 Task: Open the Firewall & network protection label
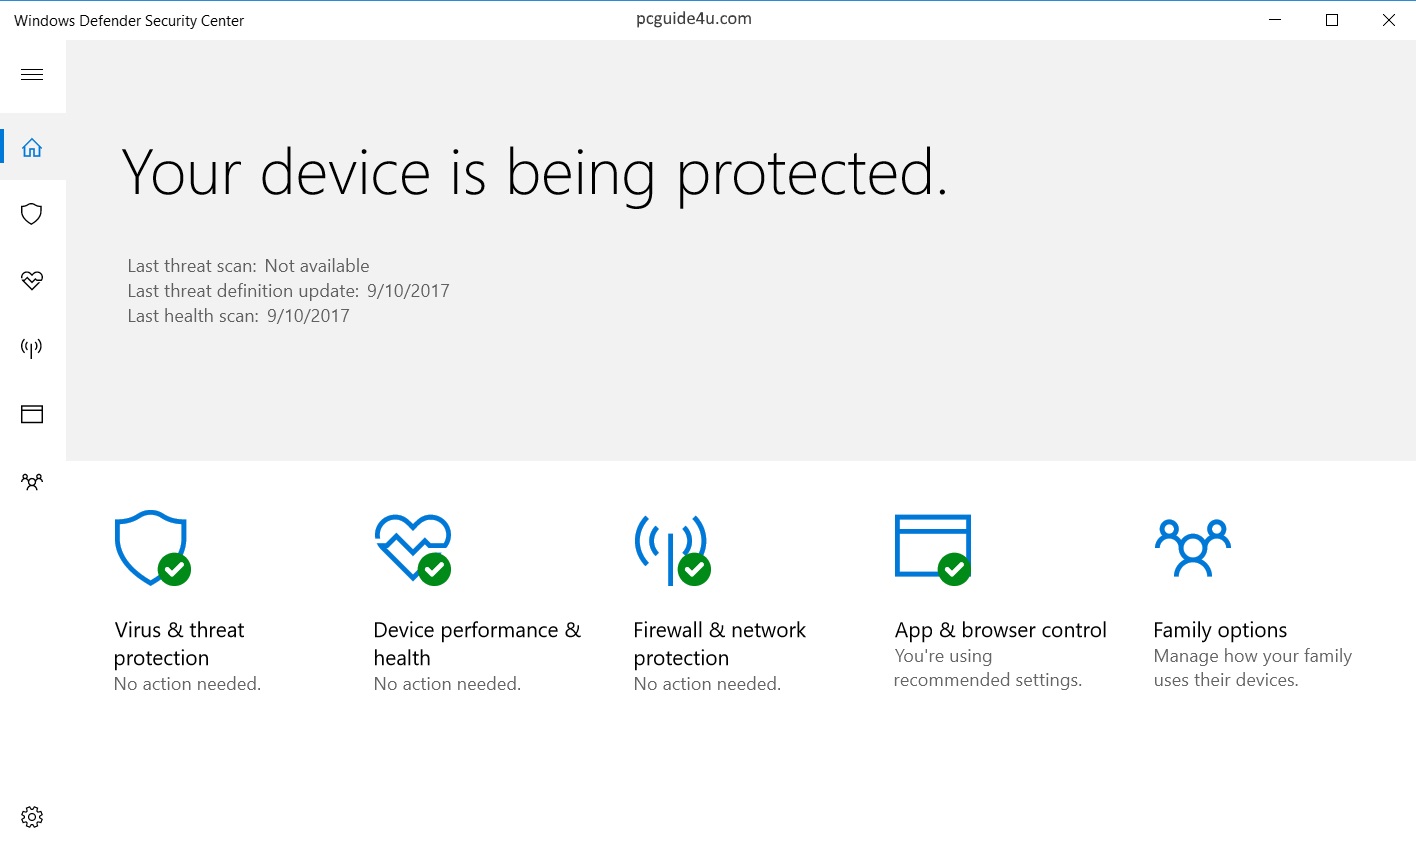pos(719,644)
